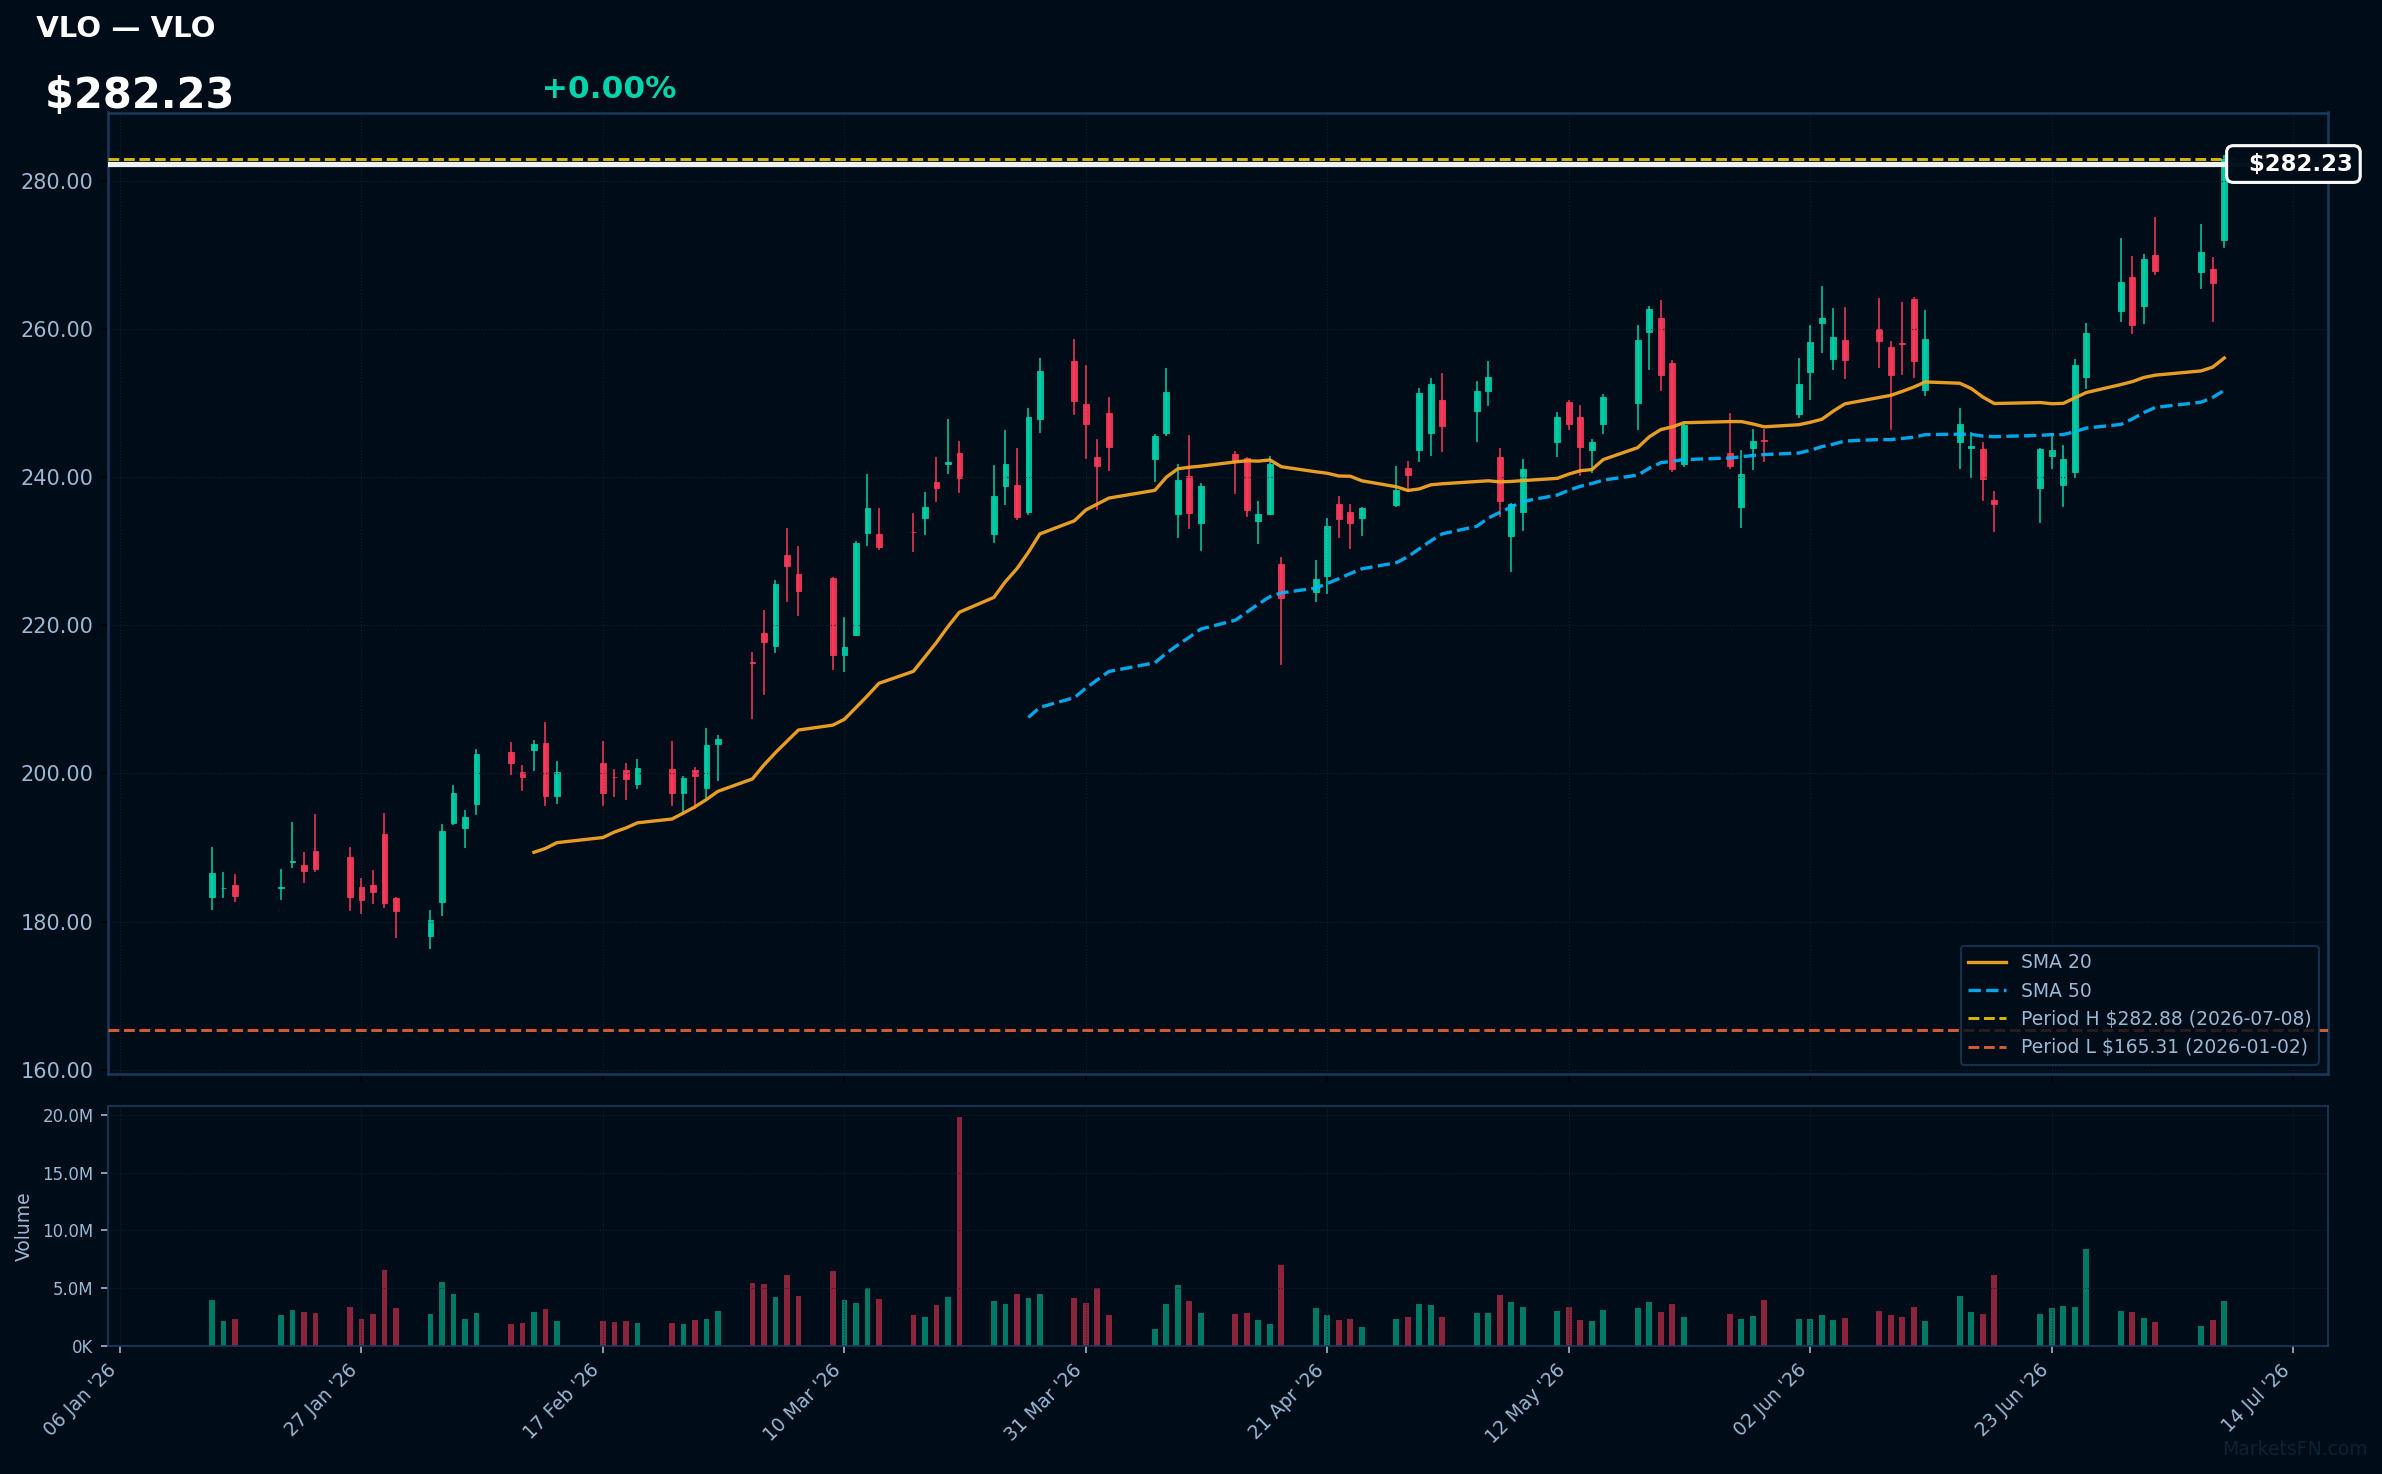Click the 02 Jun '26 date label
This screenshot has height=1474, width=2382.
1770,1398
